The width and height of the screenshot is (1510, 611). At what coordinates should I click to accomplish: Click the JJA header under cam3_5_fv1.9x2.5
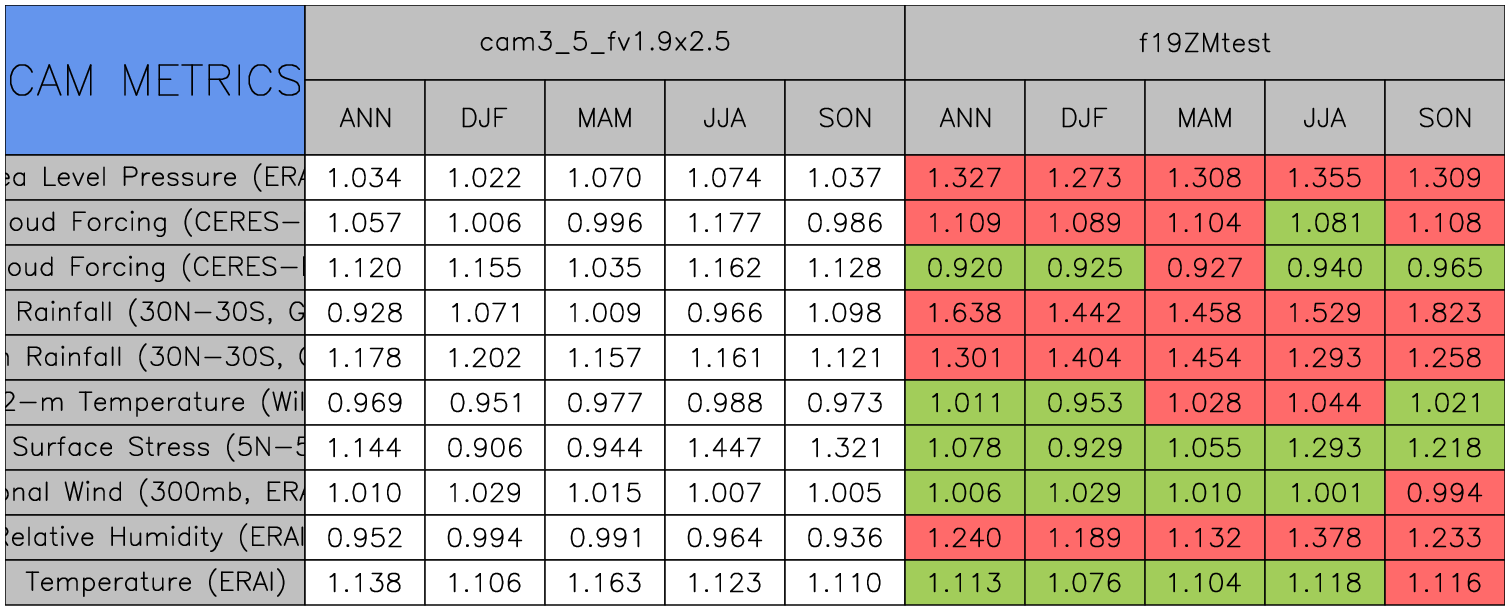coord(724,118)
